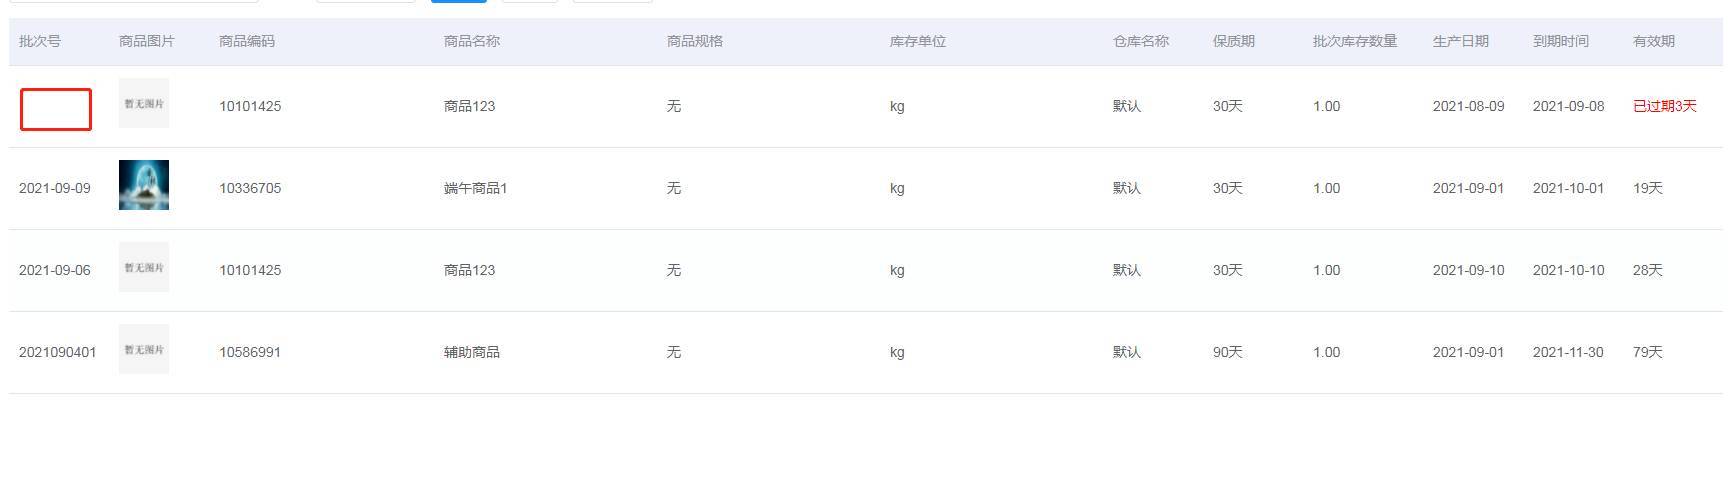Click batch number 2021090401

pyautogui.click(x=58, y=352)
